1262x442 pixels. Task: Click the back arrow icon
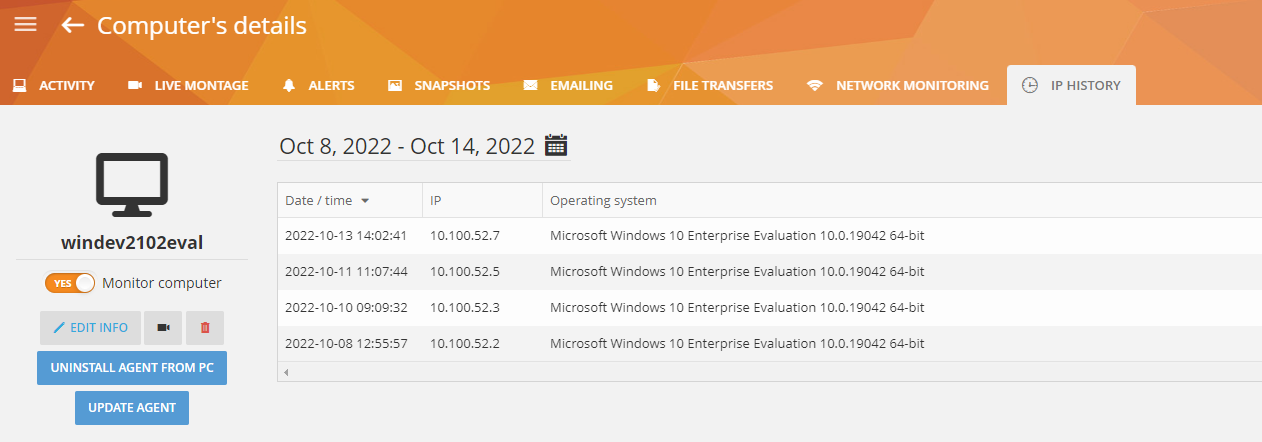point(72,25)
